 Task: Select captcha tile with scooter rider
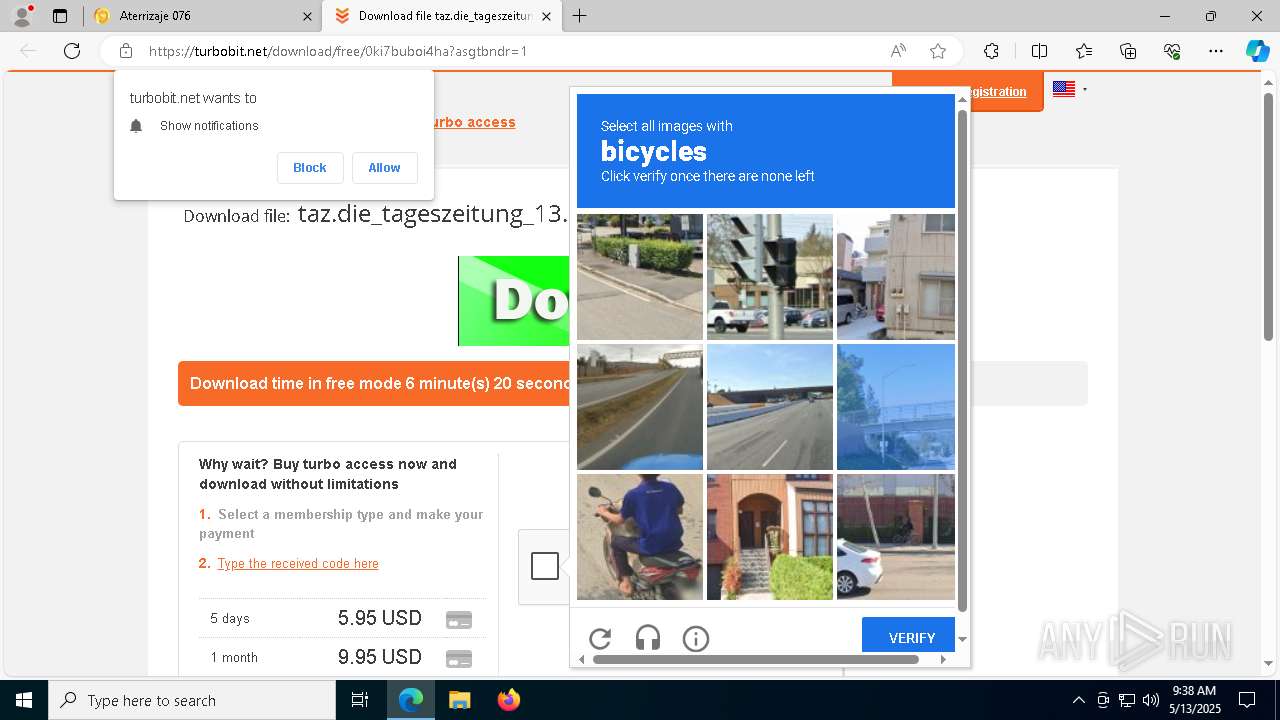tap(640, 537)
